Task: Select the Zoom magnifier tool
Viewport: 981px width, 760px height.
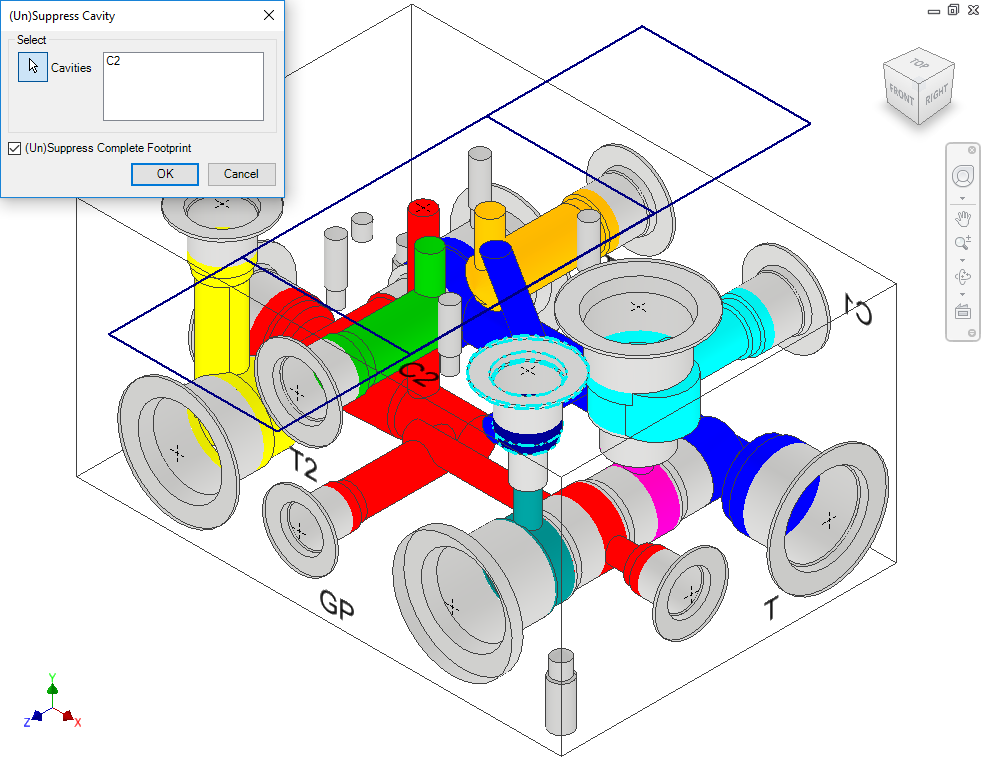Action: [x=963, y=243]
